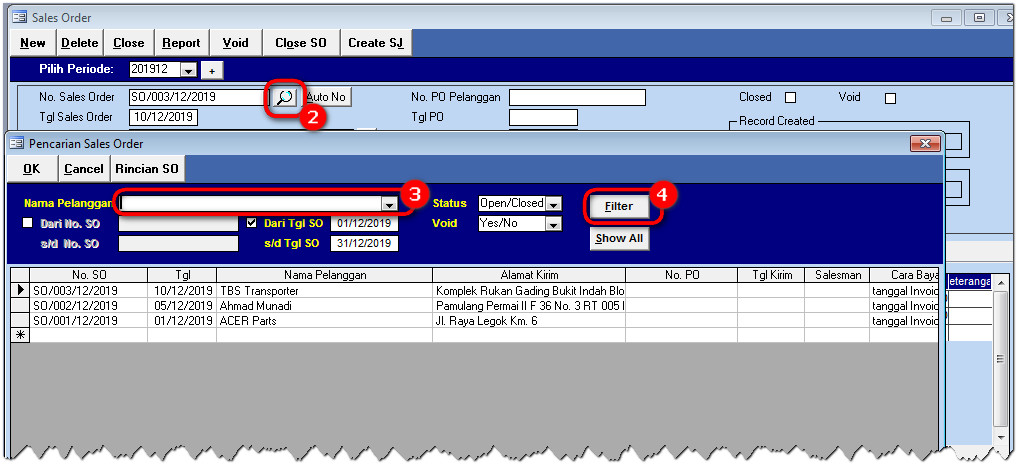This screenshot has width=1017, height=470.
Task: Open the Status Open/Closed dropdown
Action: 553,204
